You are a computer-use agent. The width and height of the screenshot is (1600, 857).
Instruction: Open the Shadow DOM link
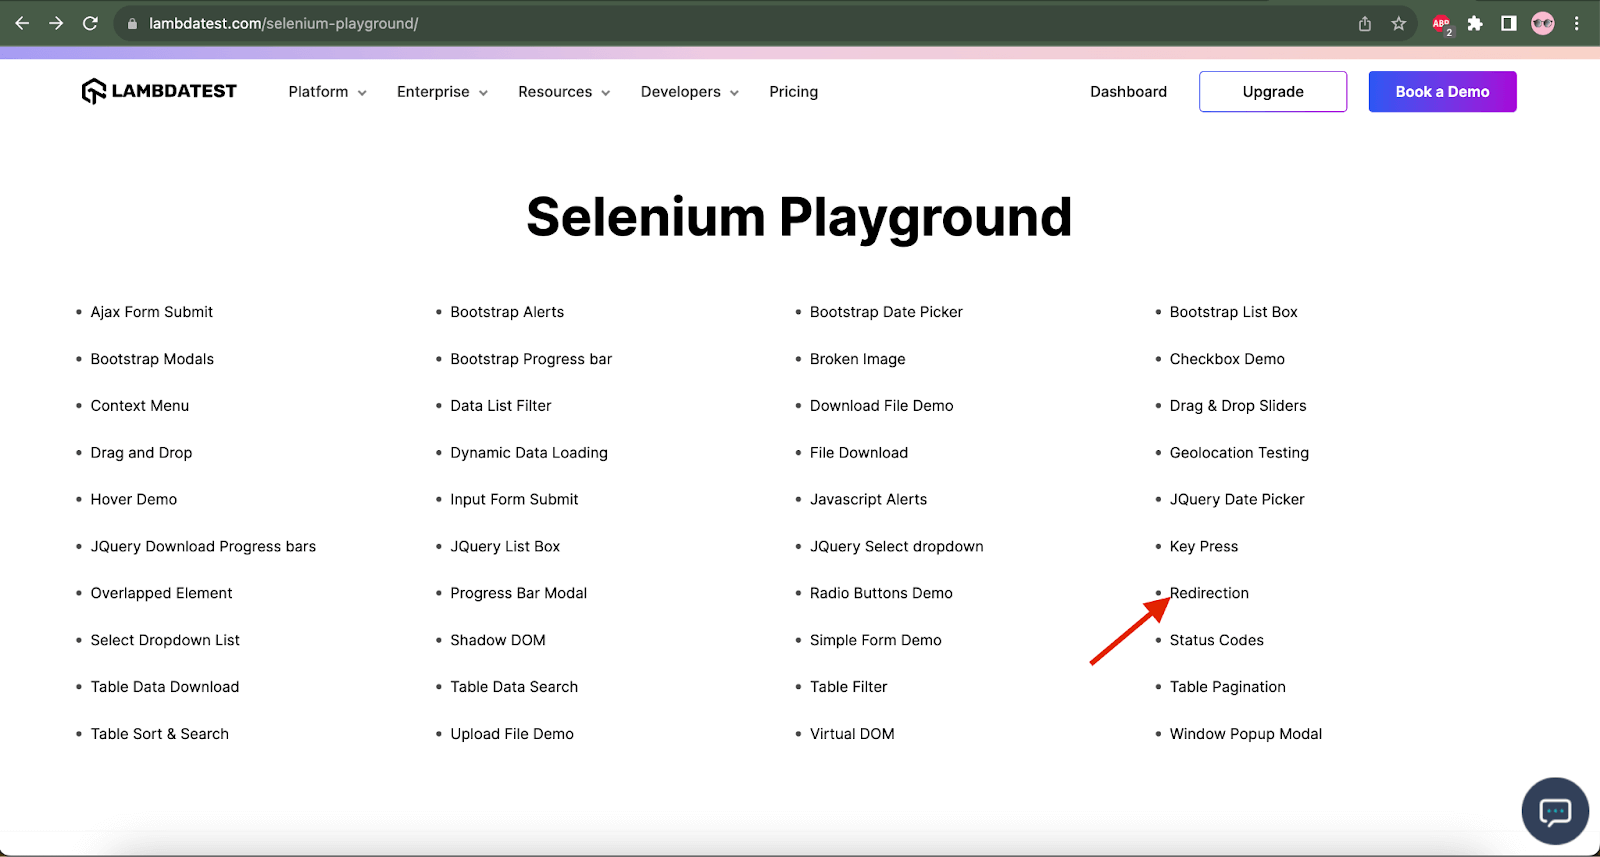[x=498, y=641]
